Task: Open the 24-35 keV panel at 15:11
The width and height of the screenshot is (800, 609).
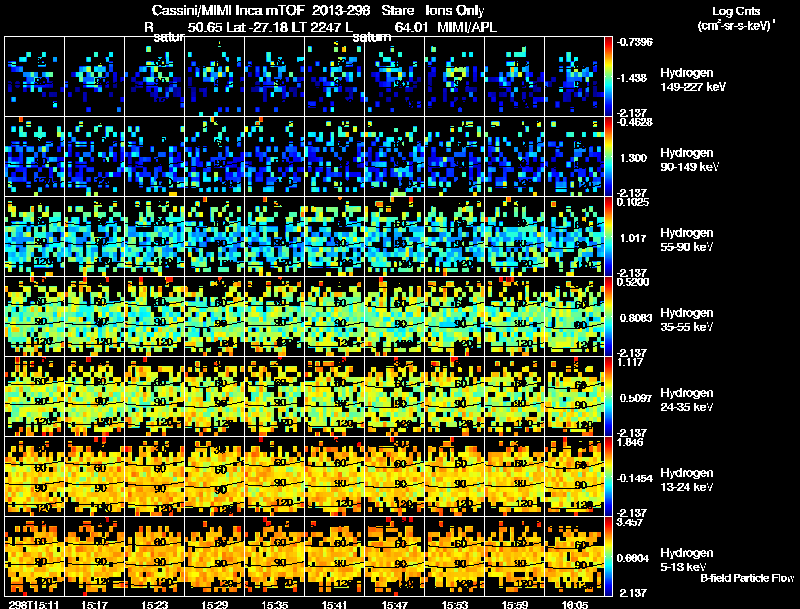Action: [x=34, y=396]
